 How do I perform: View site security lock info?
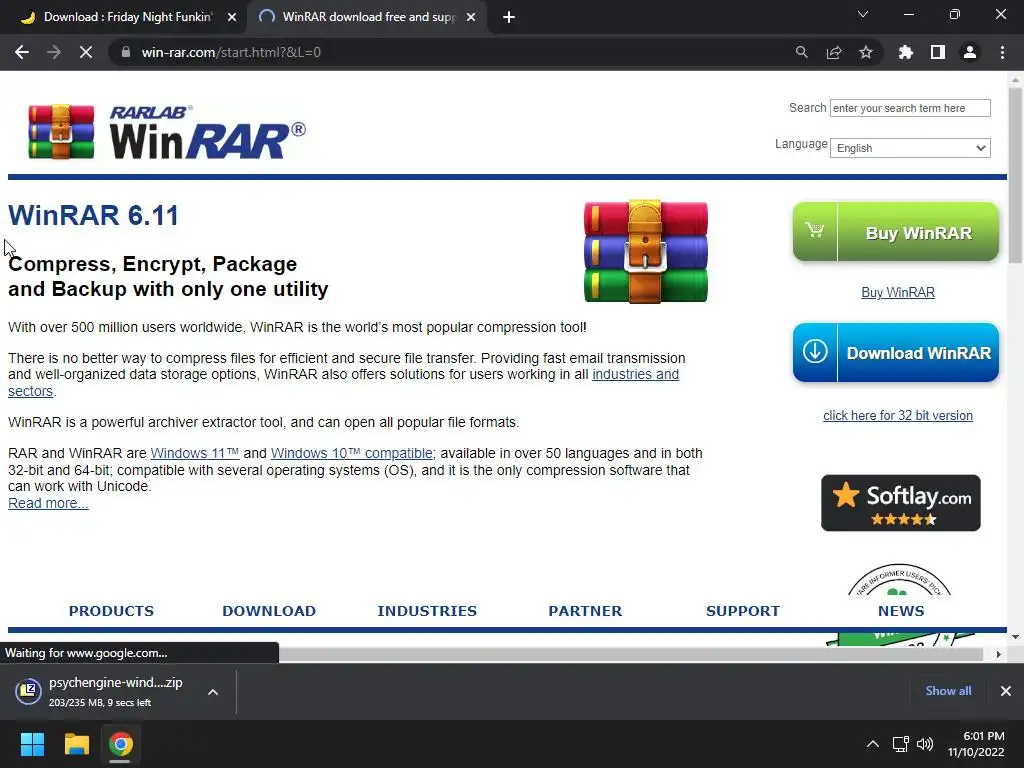[x=125, y=52]
